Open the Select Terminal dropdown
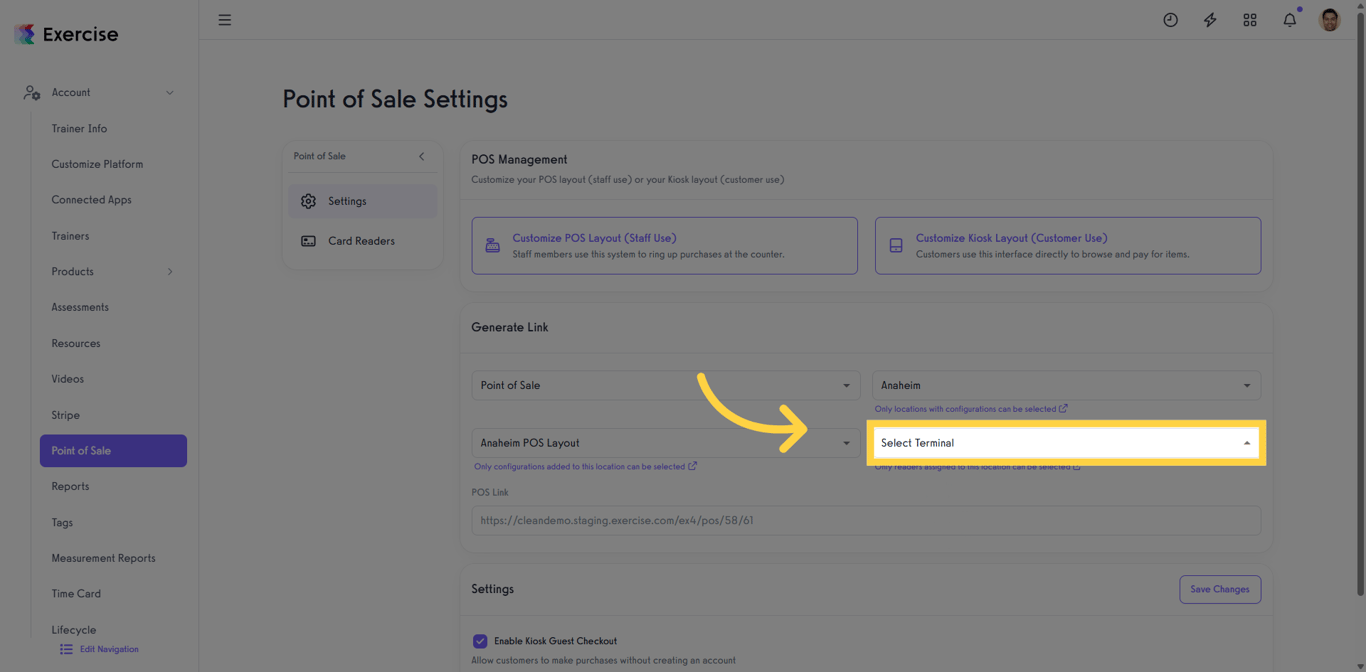 (x=1066, y=443)
